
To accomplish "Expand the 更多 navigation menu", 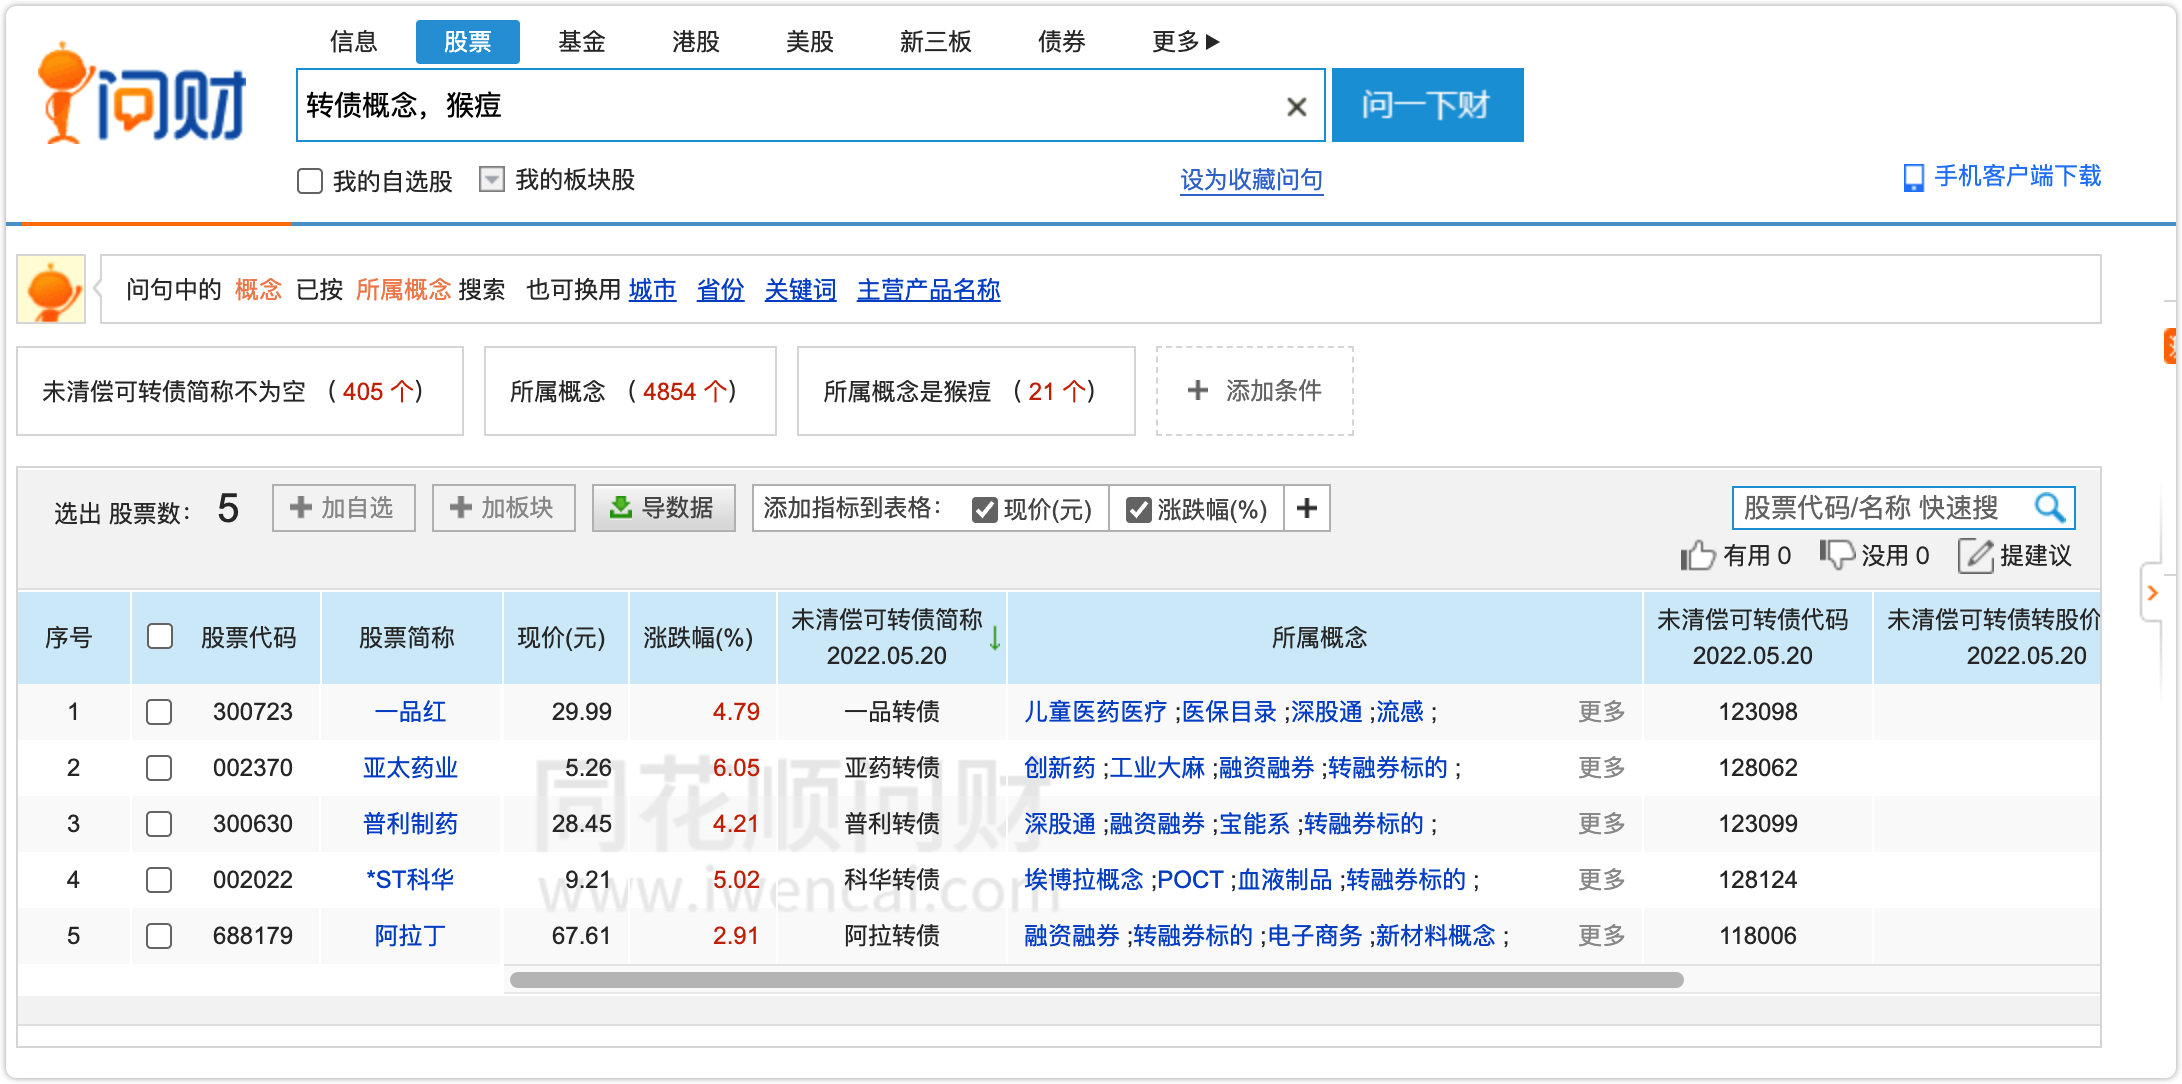I will (1184, 41).
